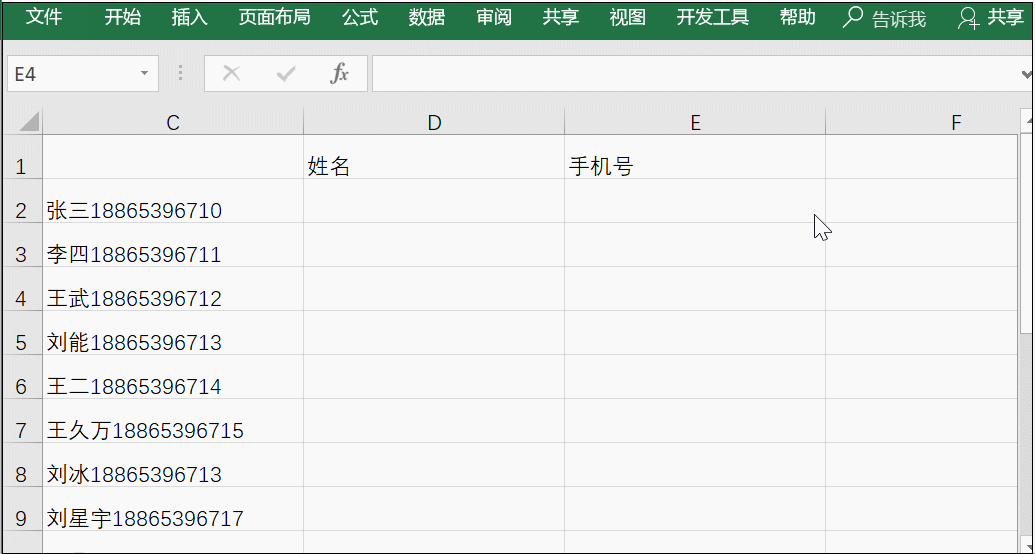Switch to the 视图 tab
Image resolution: width=1035 pixels, height=554 pixels.
point(627,17)
